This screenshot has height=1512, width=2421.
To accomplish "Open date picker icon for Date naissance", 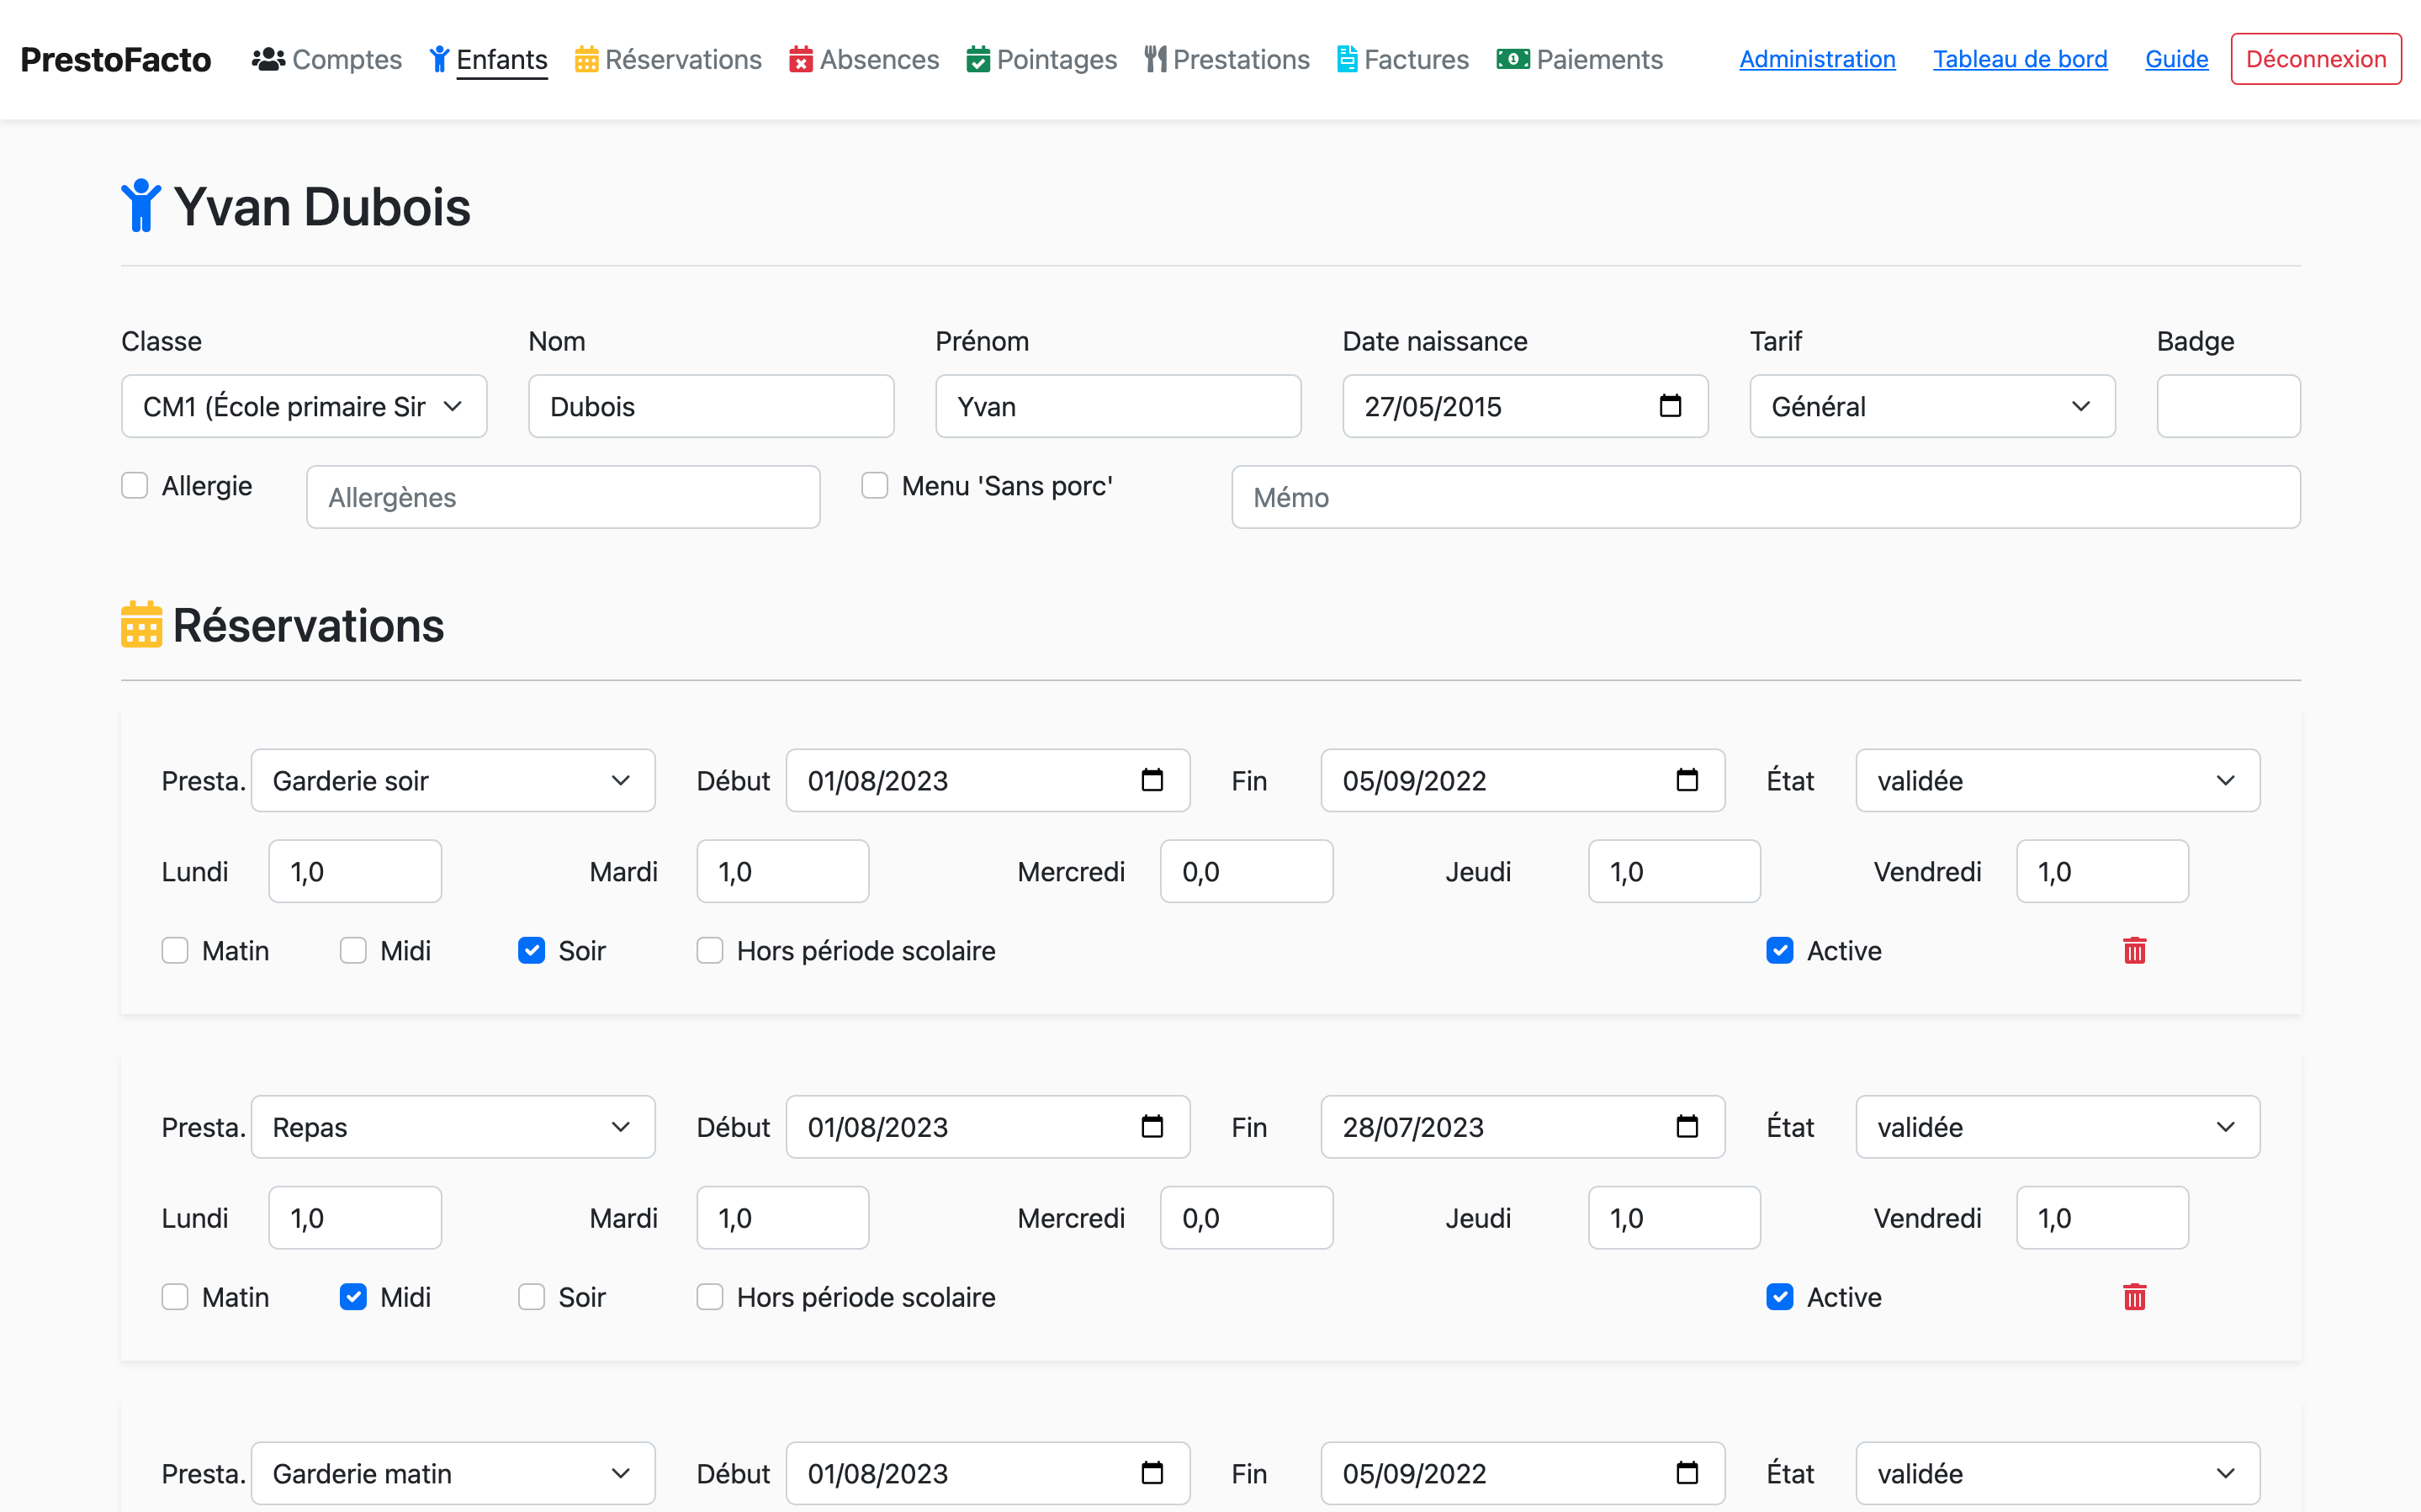I will coord(1670,406).
